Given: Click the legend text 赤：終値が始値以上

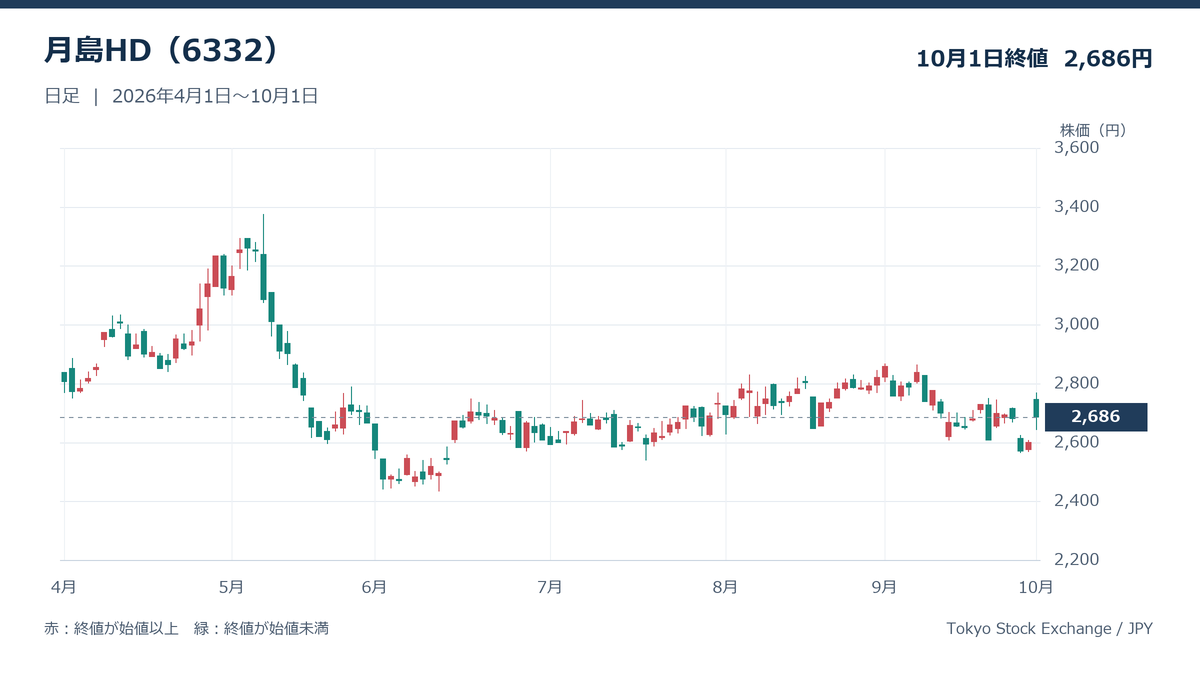Looking at the screenshot, I should 111,629.
